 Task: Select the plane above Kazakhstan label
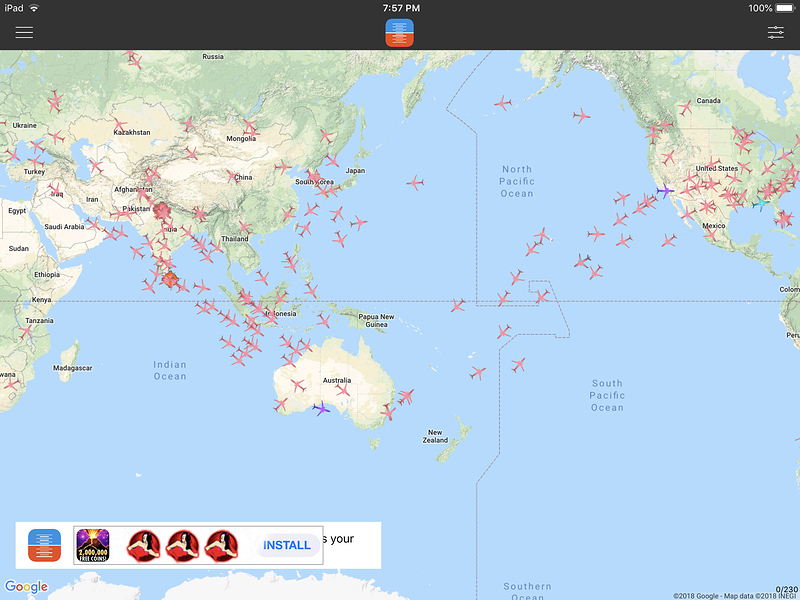[x=119, y=124]
